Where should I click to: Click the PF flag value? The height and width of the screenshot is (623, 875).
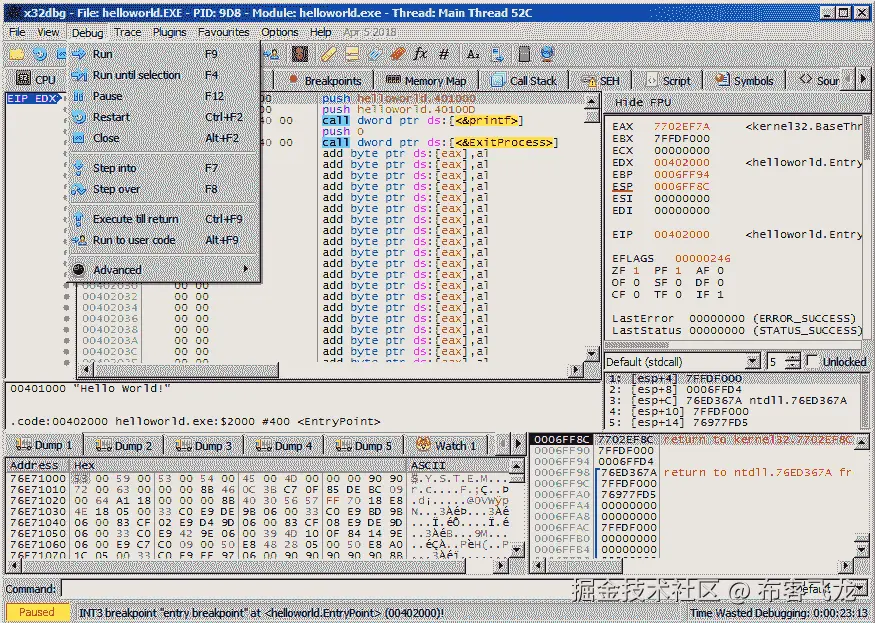click(677, 271)
